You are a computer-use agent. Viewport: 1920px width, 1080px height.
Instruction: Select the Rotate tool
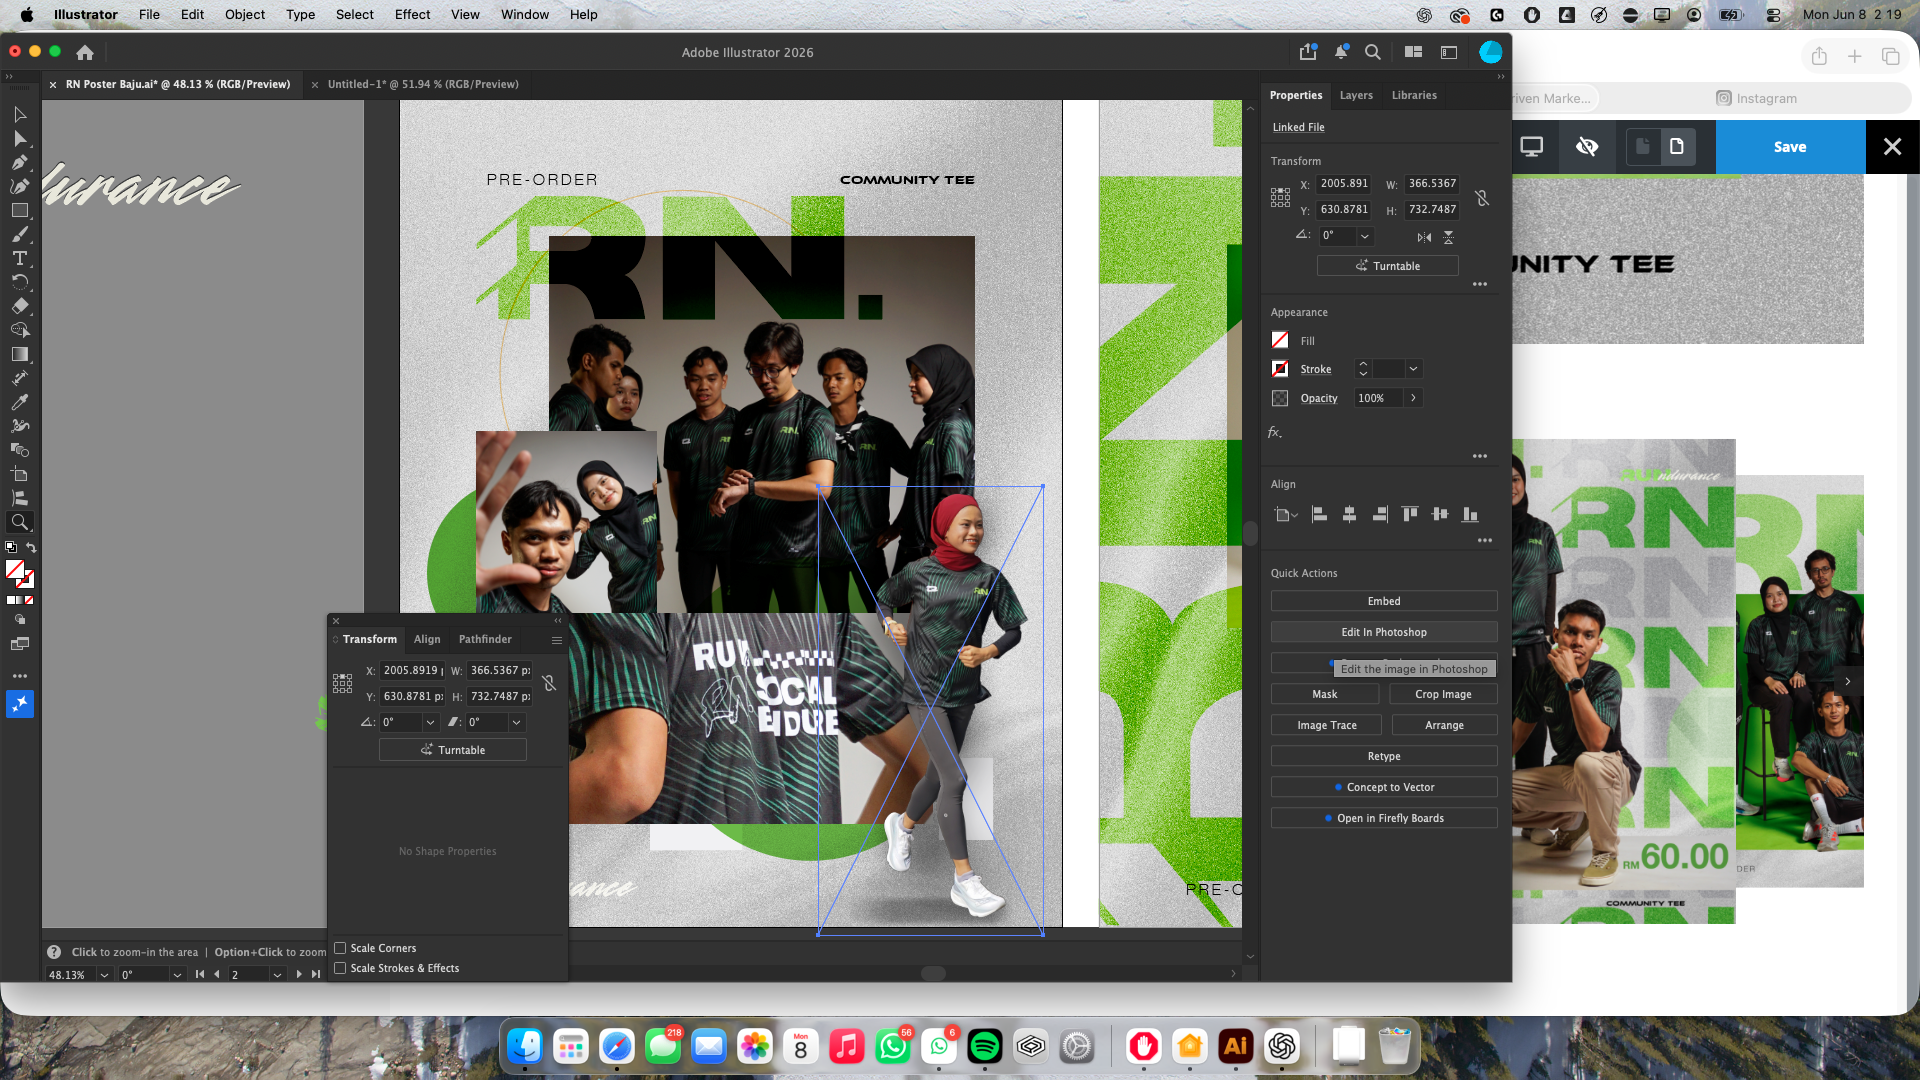coord(20,282)
